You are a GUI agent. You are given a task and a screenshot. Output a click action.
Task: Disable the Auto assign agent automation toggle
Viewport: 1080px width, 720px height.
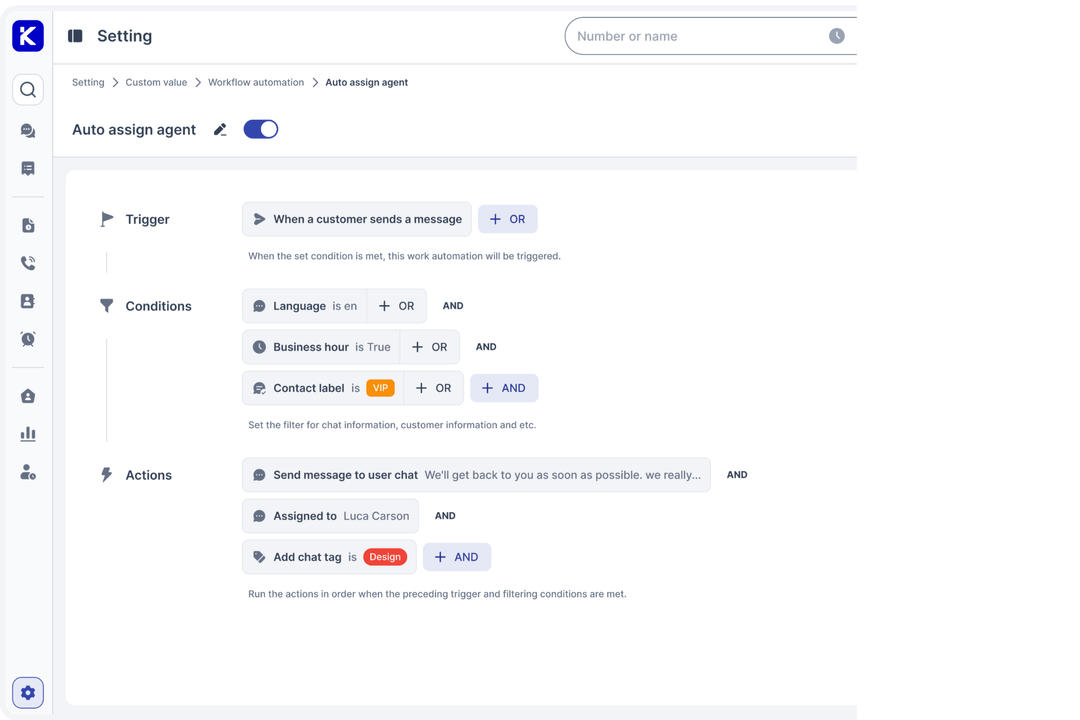tap(260, 129)
